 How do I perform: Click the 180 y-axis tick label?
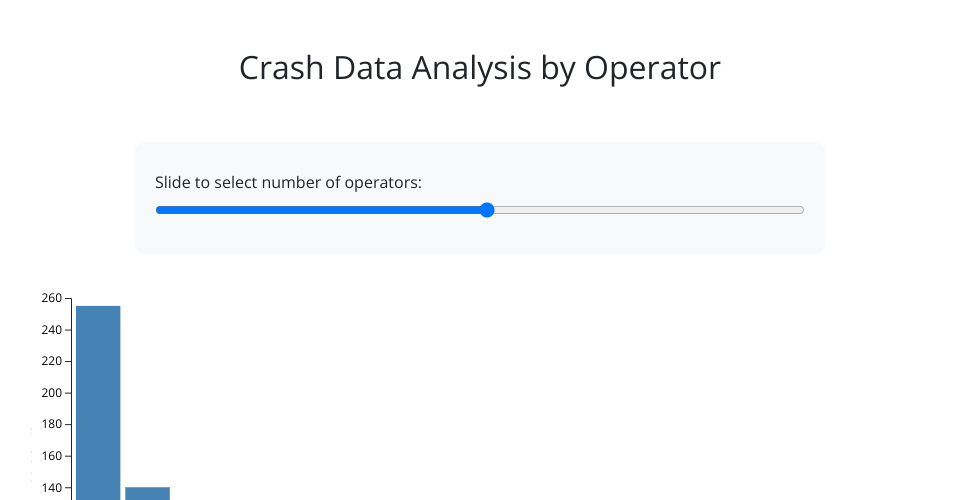click(52, 424)
